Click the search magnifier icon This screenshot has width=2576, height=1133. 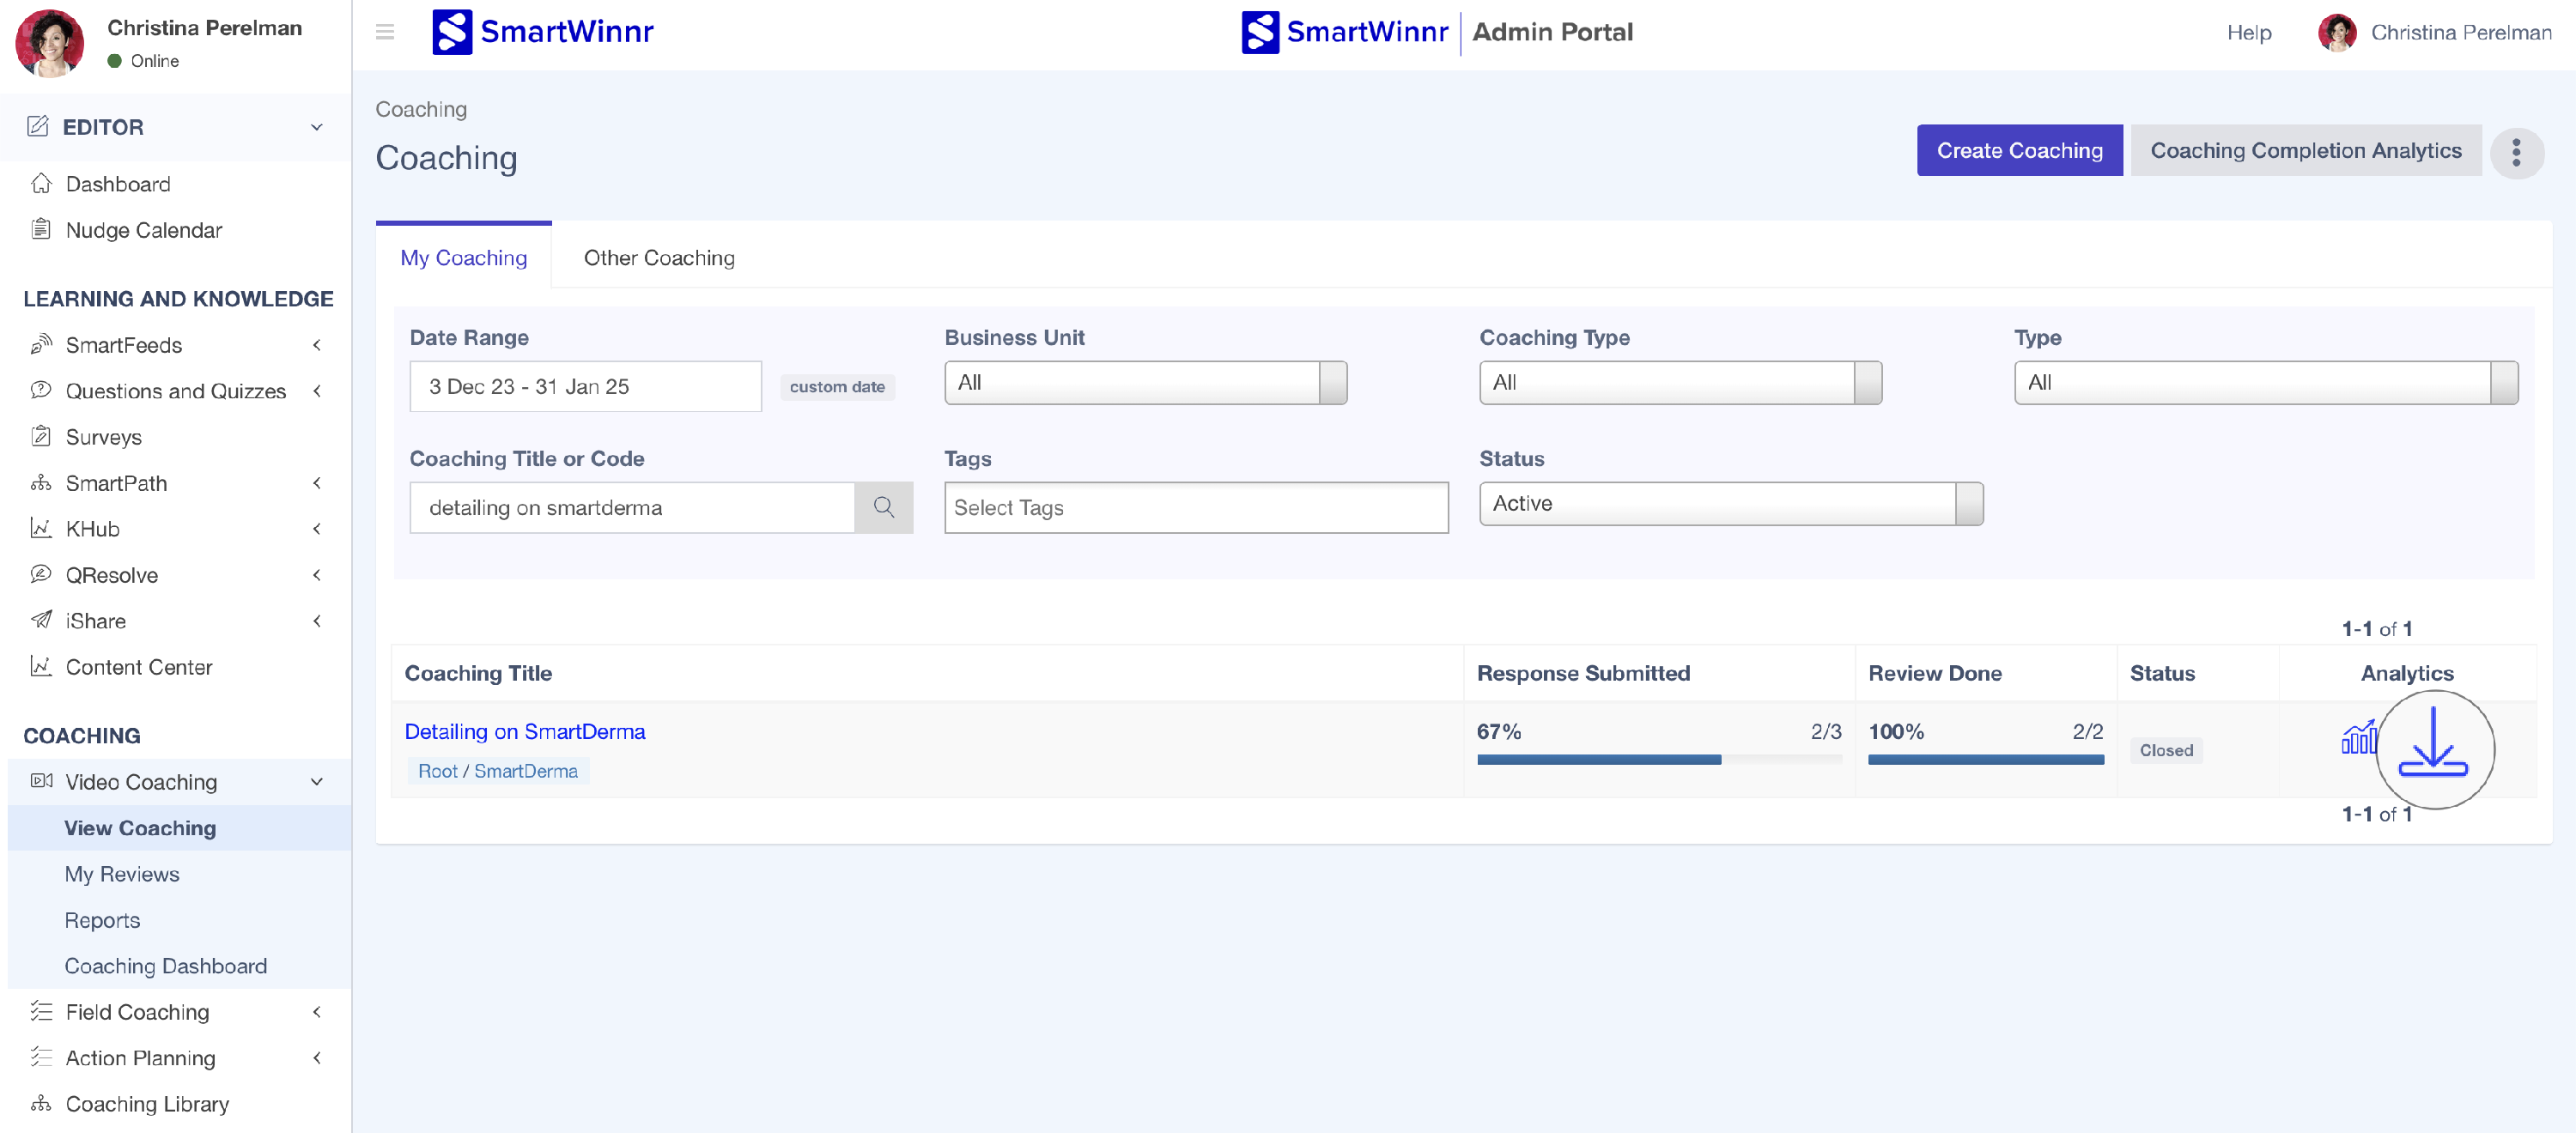(883, 507)
